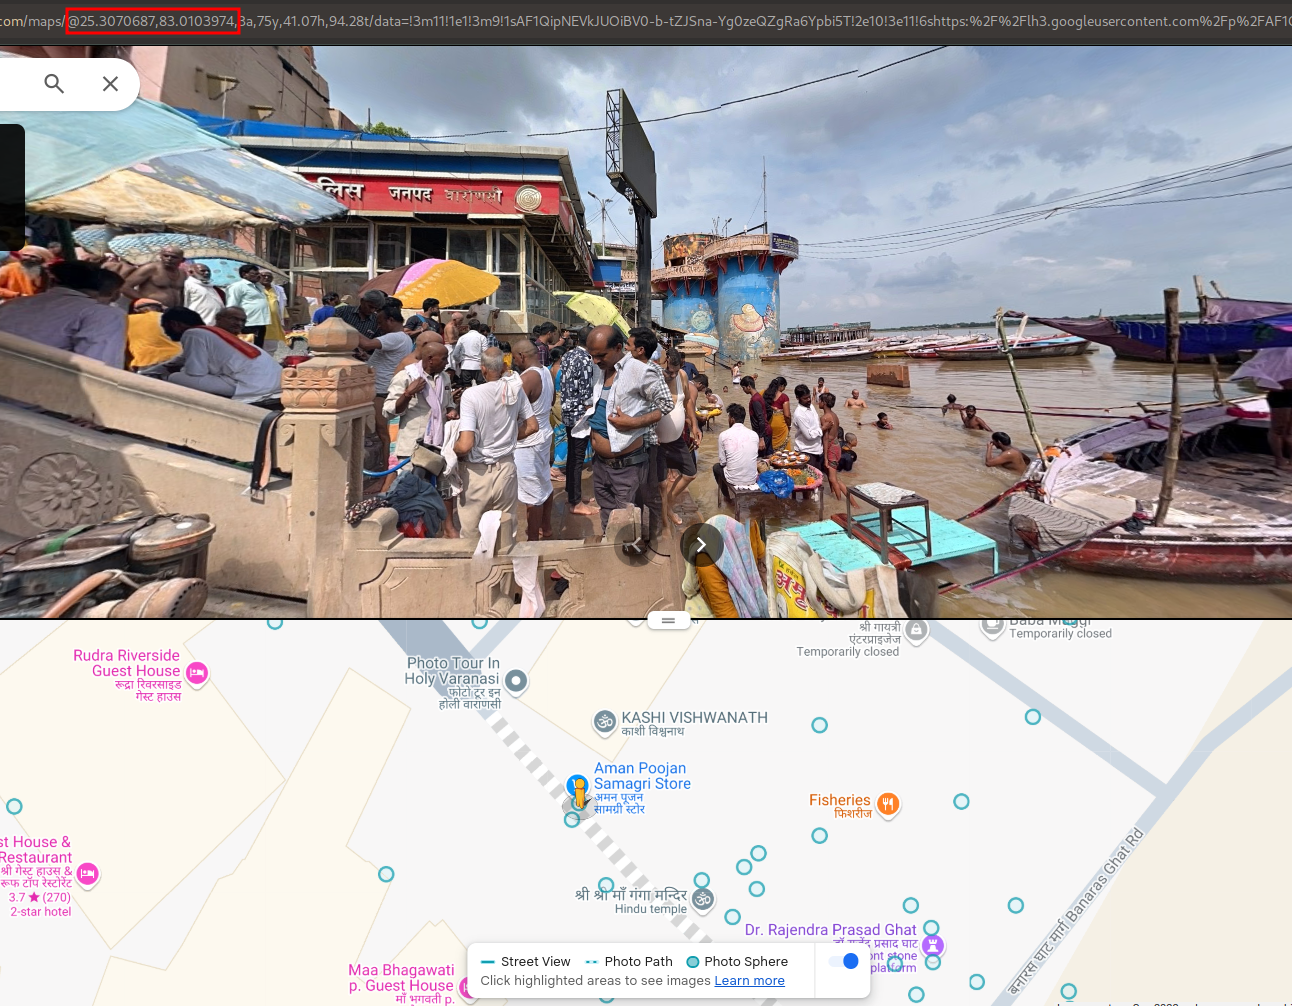Click the hotel pin beside the 2-star hotel label

coord(87,874)
